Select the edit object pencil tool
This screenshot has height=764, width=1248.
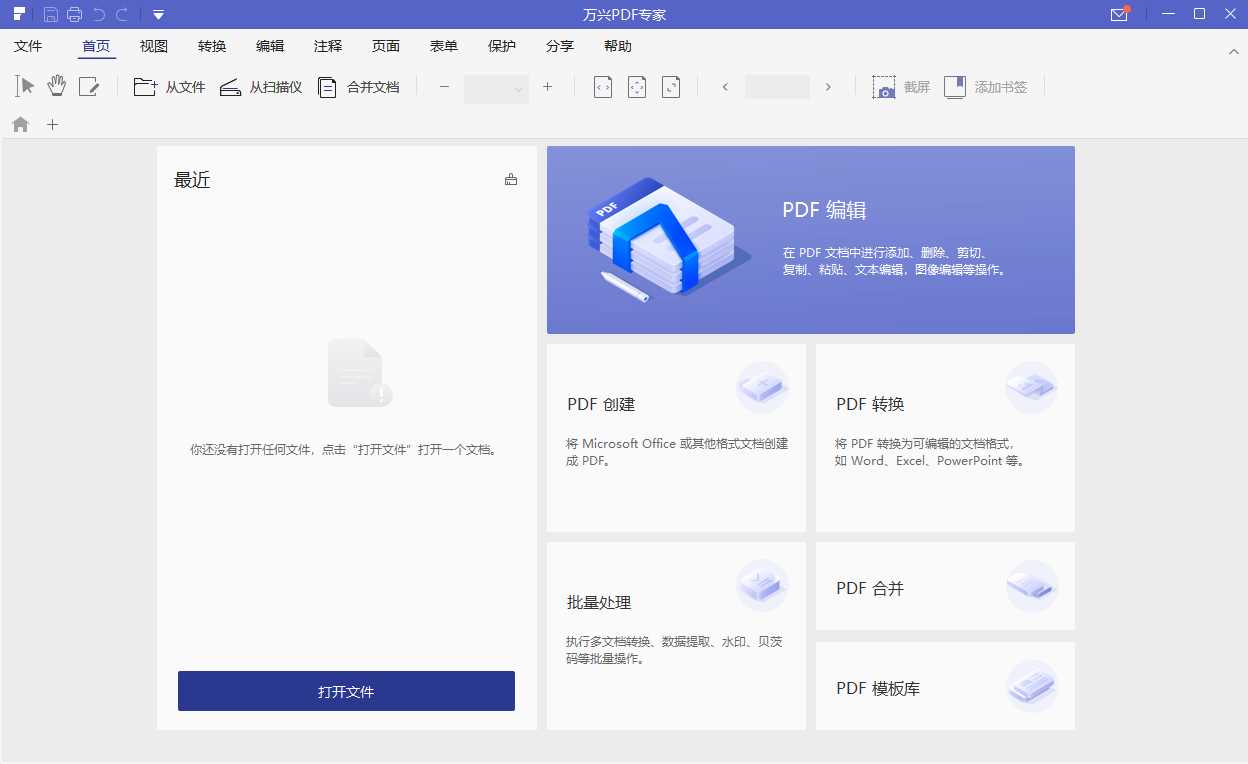coord(89,87)
